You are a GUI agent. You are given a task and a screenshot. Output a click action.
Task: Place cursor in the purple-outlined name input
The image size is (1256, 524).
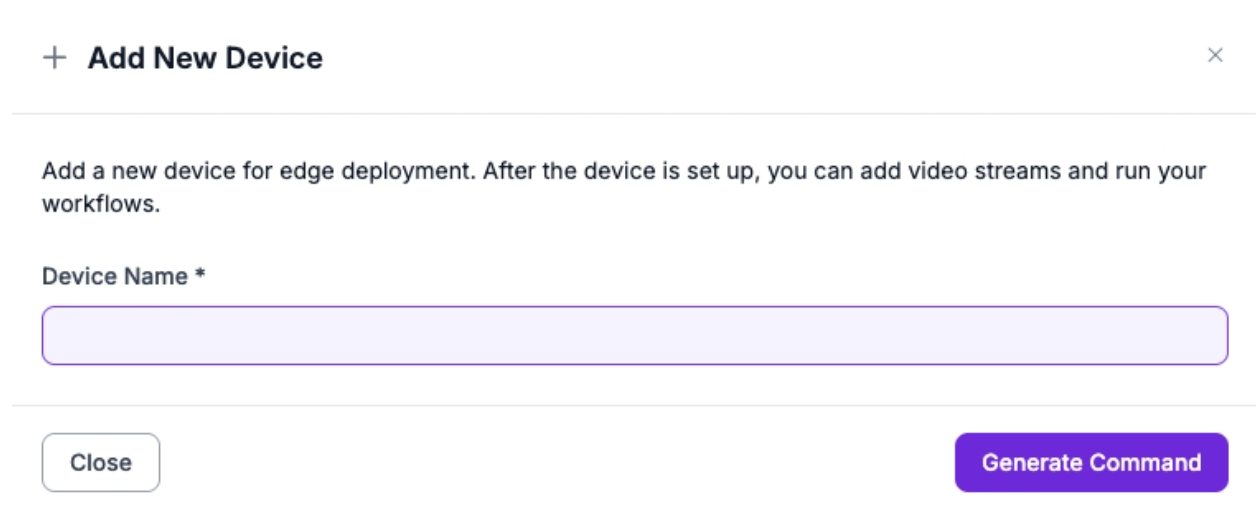(634, 336)
